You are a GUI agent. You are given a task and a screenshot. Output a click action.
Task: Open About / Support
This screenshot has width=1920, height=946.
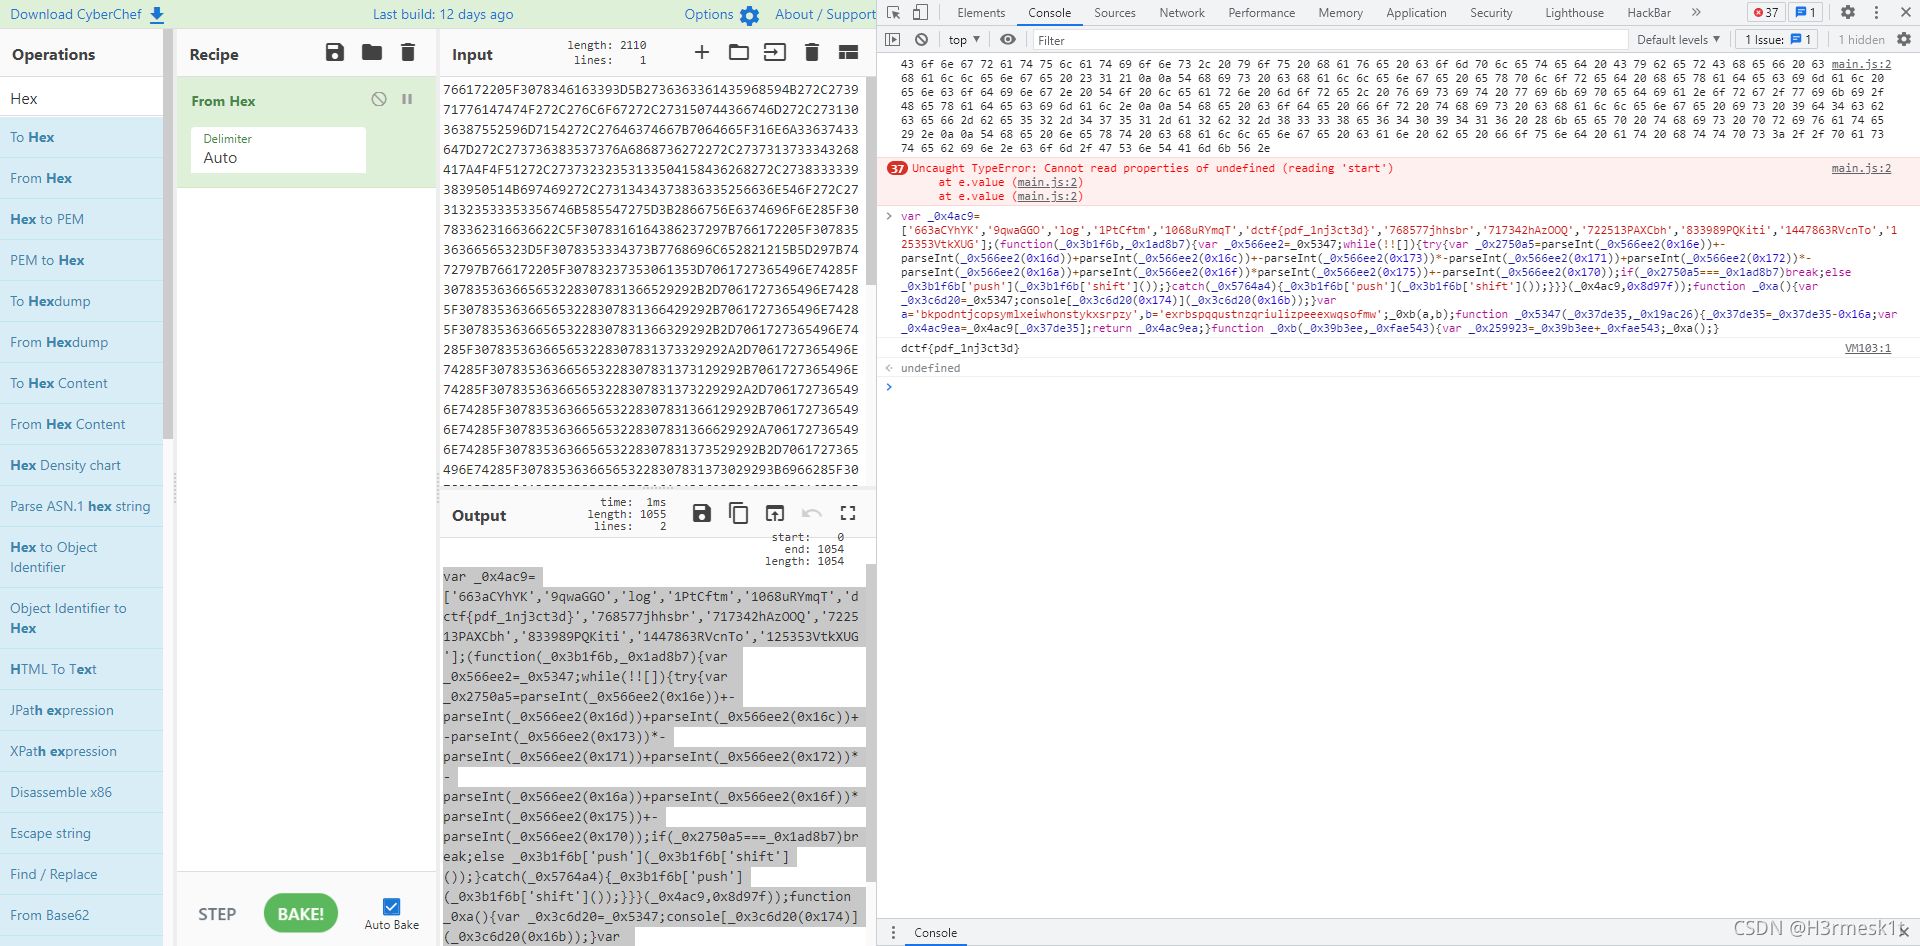(825, 14)
